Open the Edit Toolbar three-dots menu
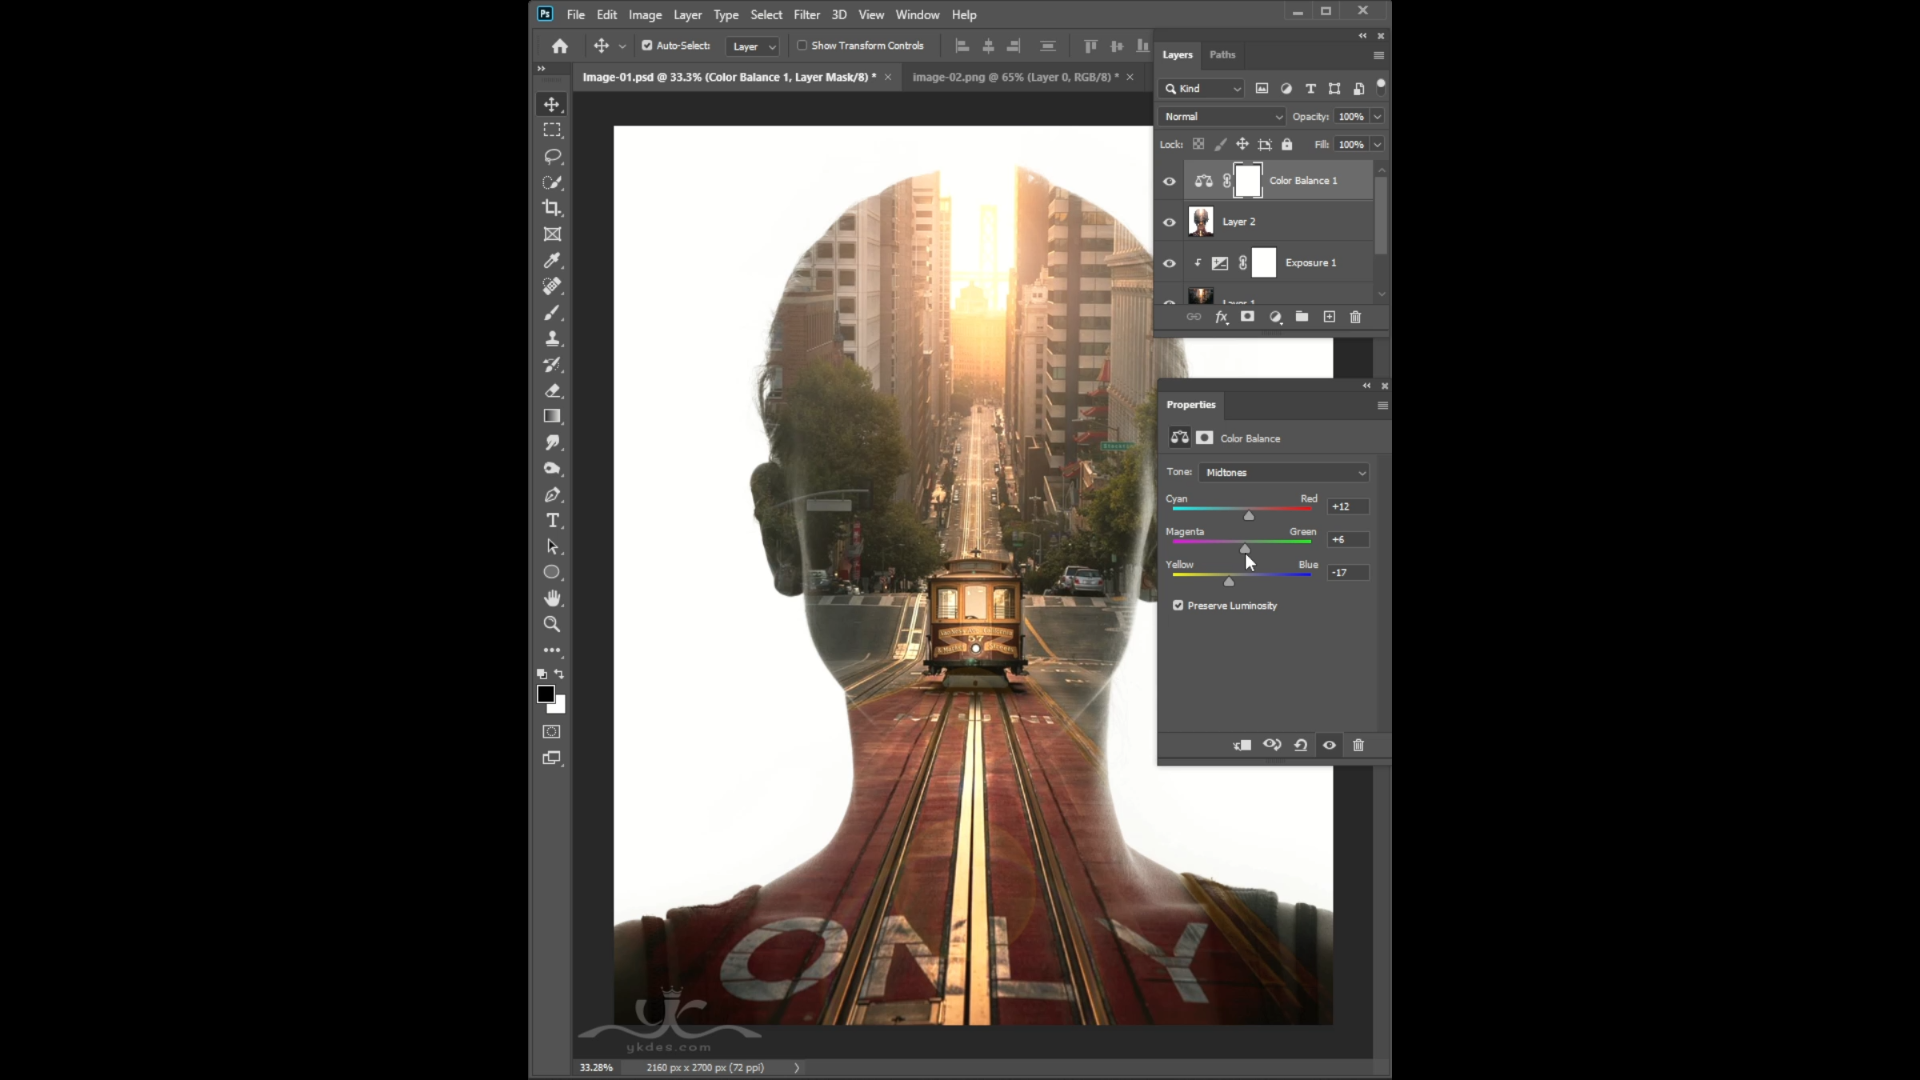The width and height of the screenshot is (1920, 1080). click(552, 650)
